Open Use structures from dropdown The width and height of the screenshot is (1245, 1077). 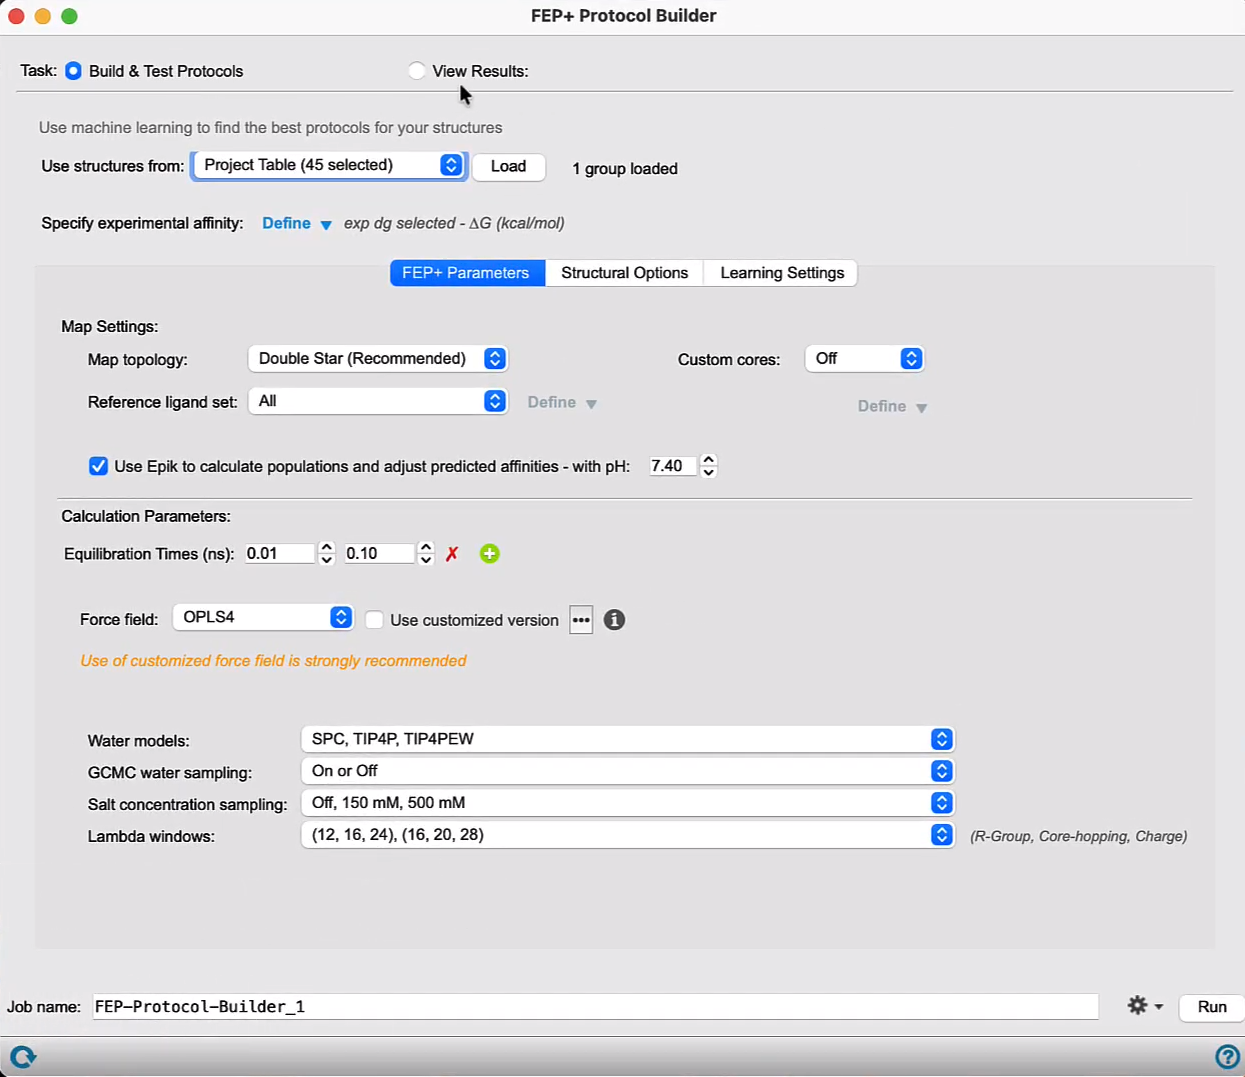click(329, 165)
